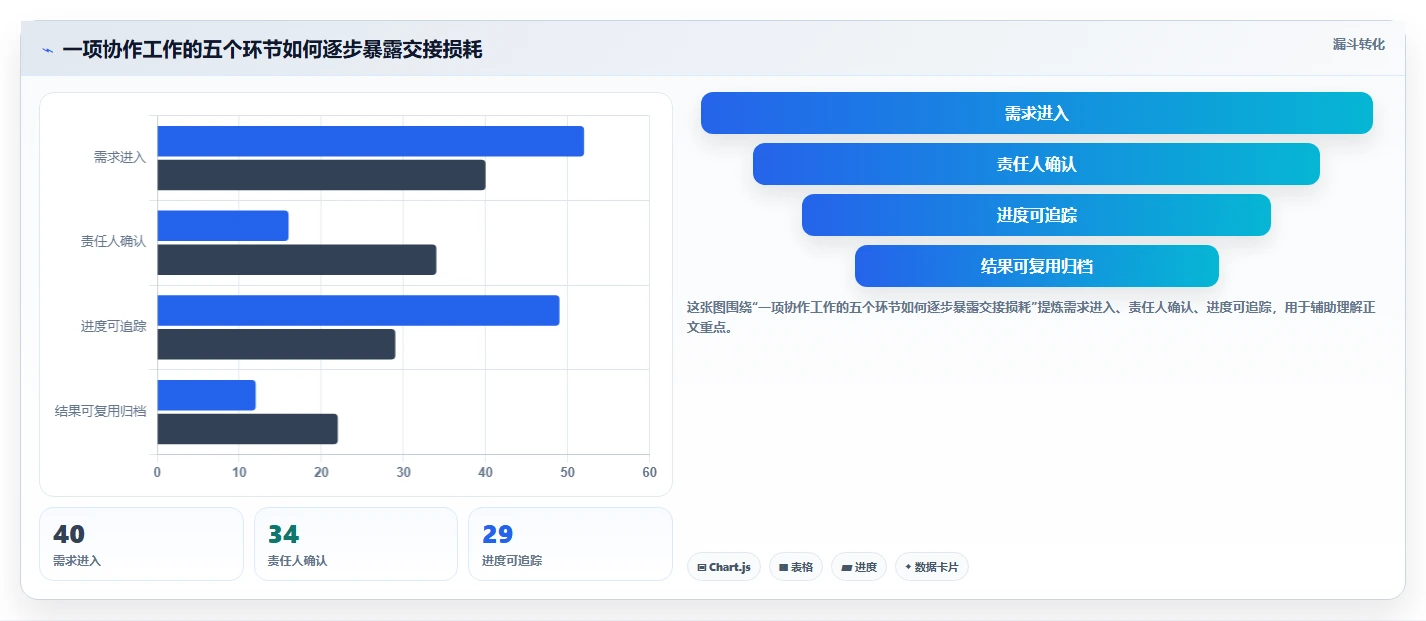Click the lightning icon beside the title

click(x=47, y=50)
